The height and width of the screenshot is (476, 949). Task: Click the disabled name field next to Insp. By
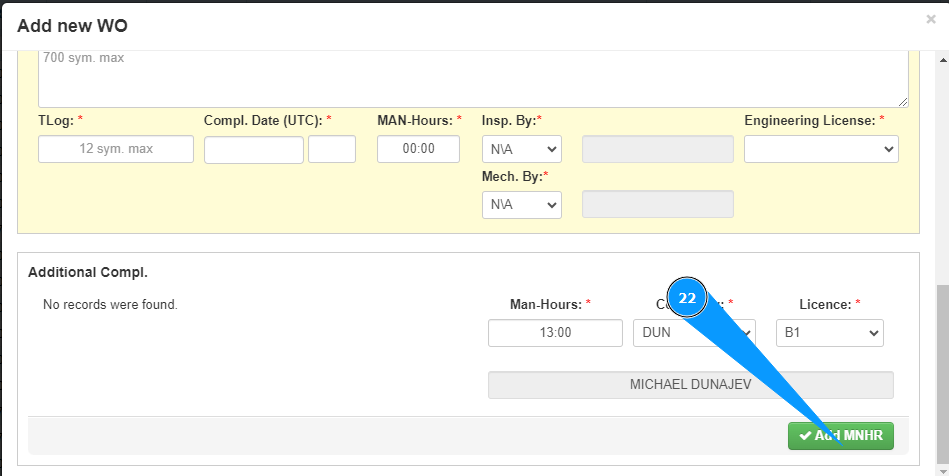point(658,149)
